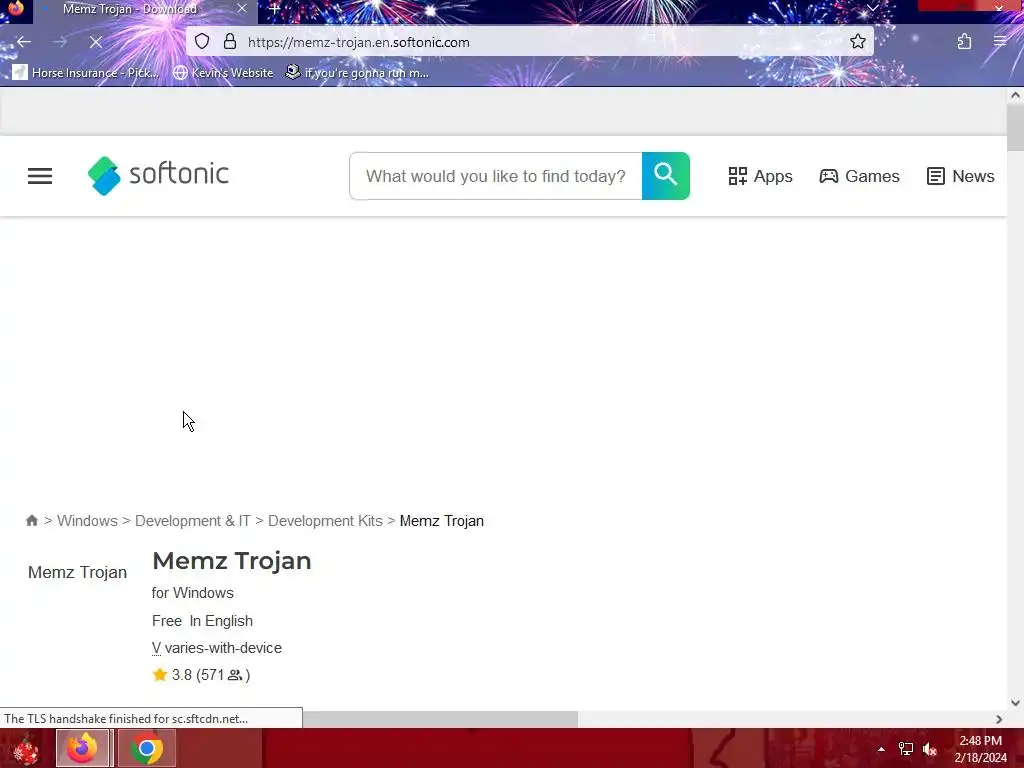
Task: Close the Memz Trojan tab
Action: point(242,9)
